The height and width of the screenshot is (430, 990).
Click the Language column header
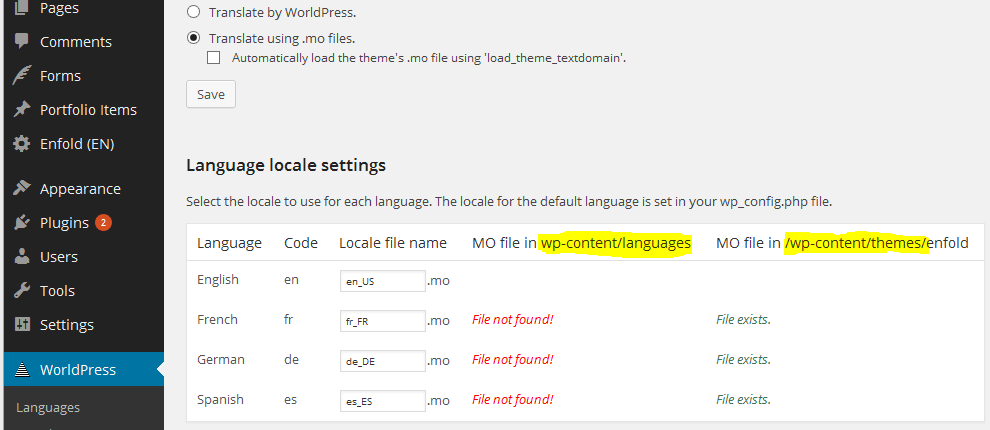coord(229,243)
